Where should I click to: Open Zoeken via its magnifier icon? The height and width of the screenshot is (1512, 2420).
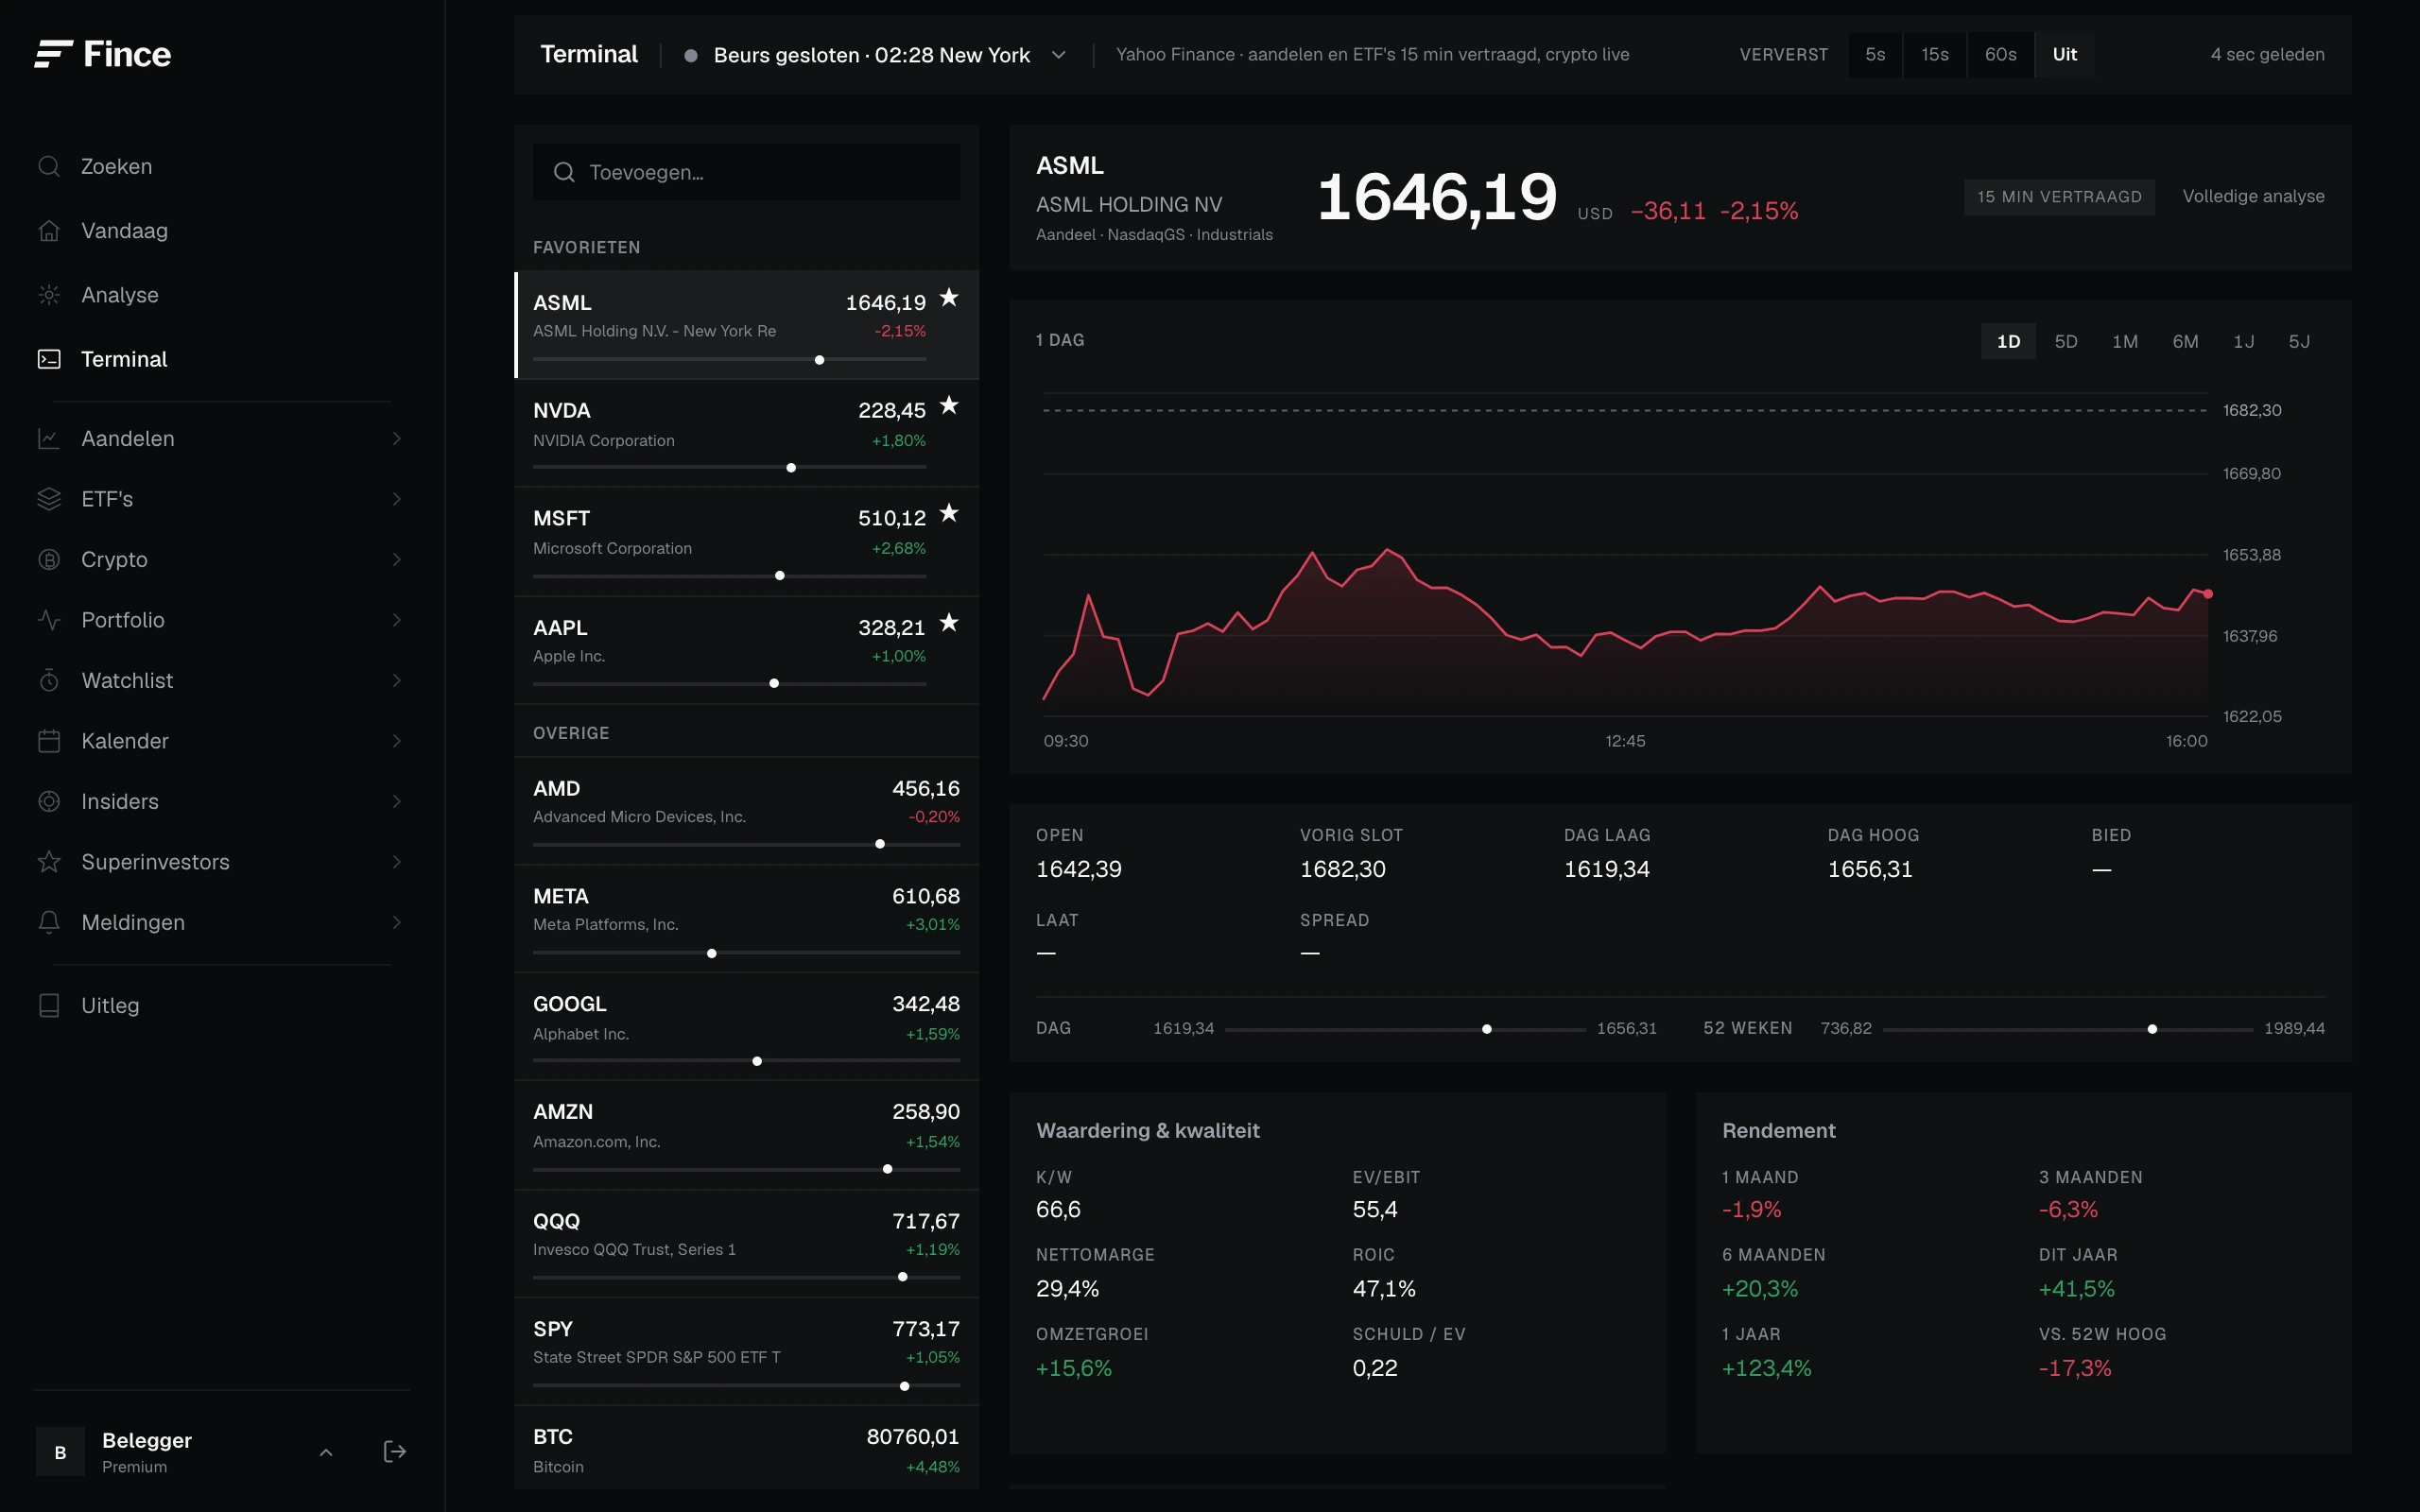49,166
